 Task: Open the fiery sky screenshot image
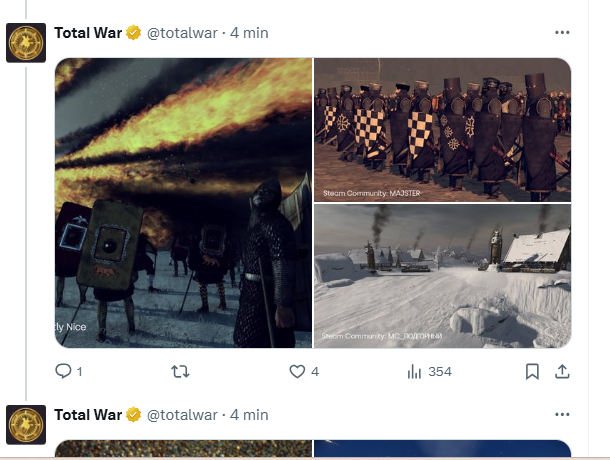point(183,203)
